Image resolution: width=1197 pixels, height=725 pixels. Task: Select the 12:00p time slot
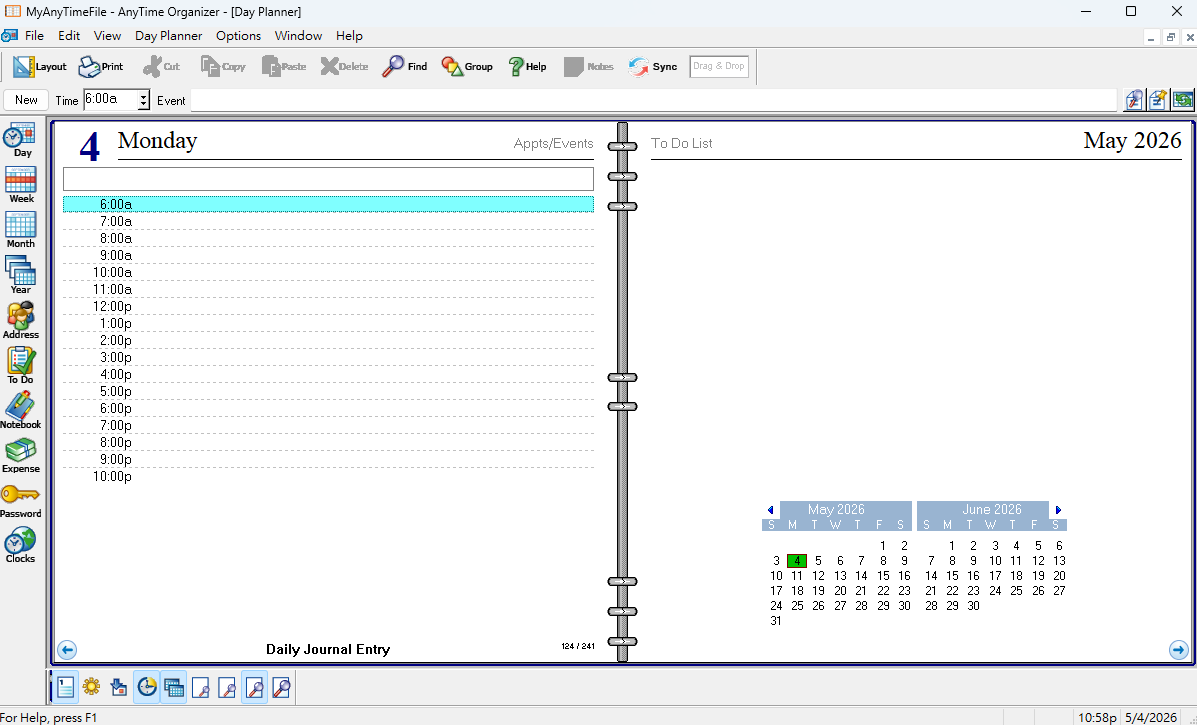pyautogui.click(x=328, y=307)
